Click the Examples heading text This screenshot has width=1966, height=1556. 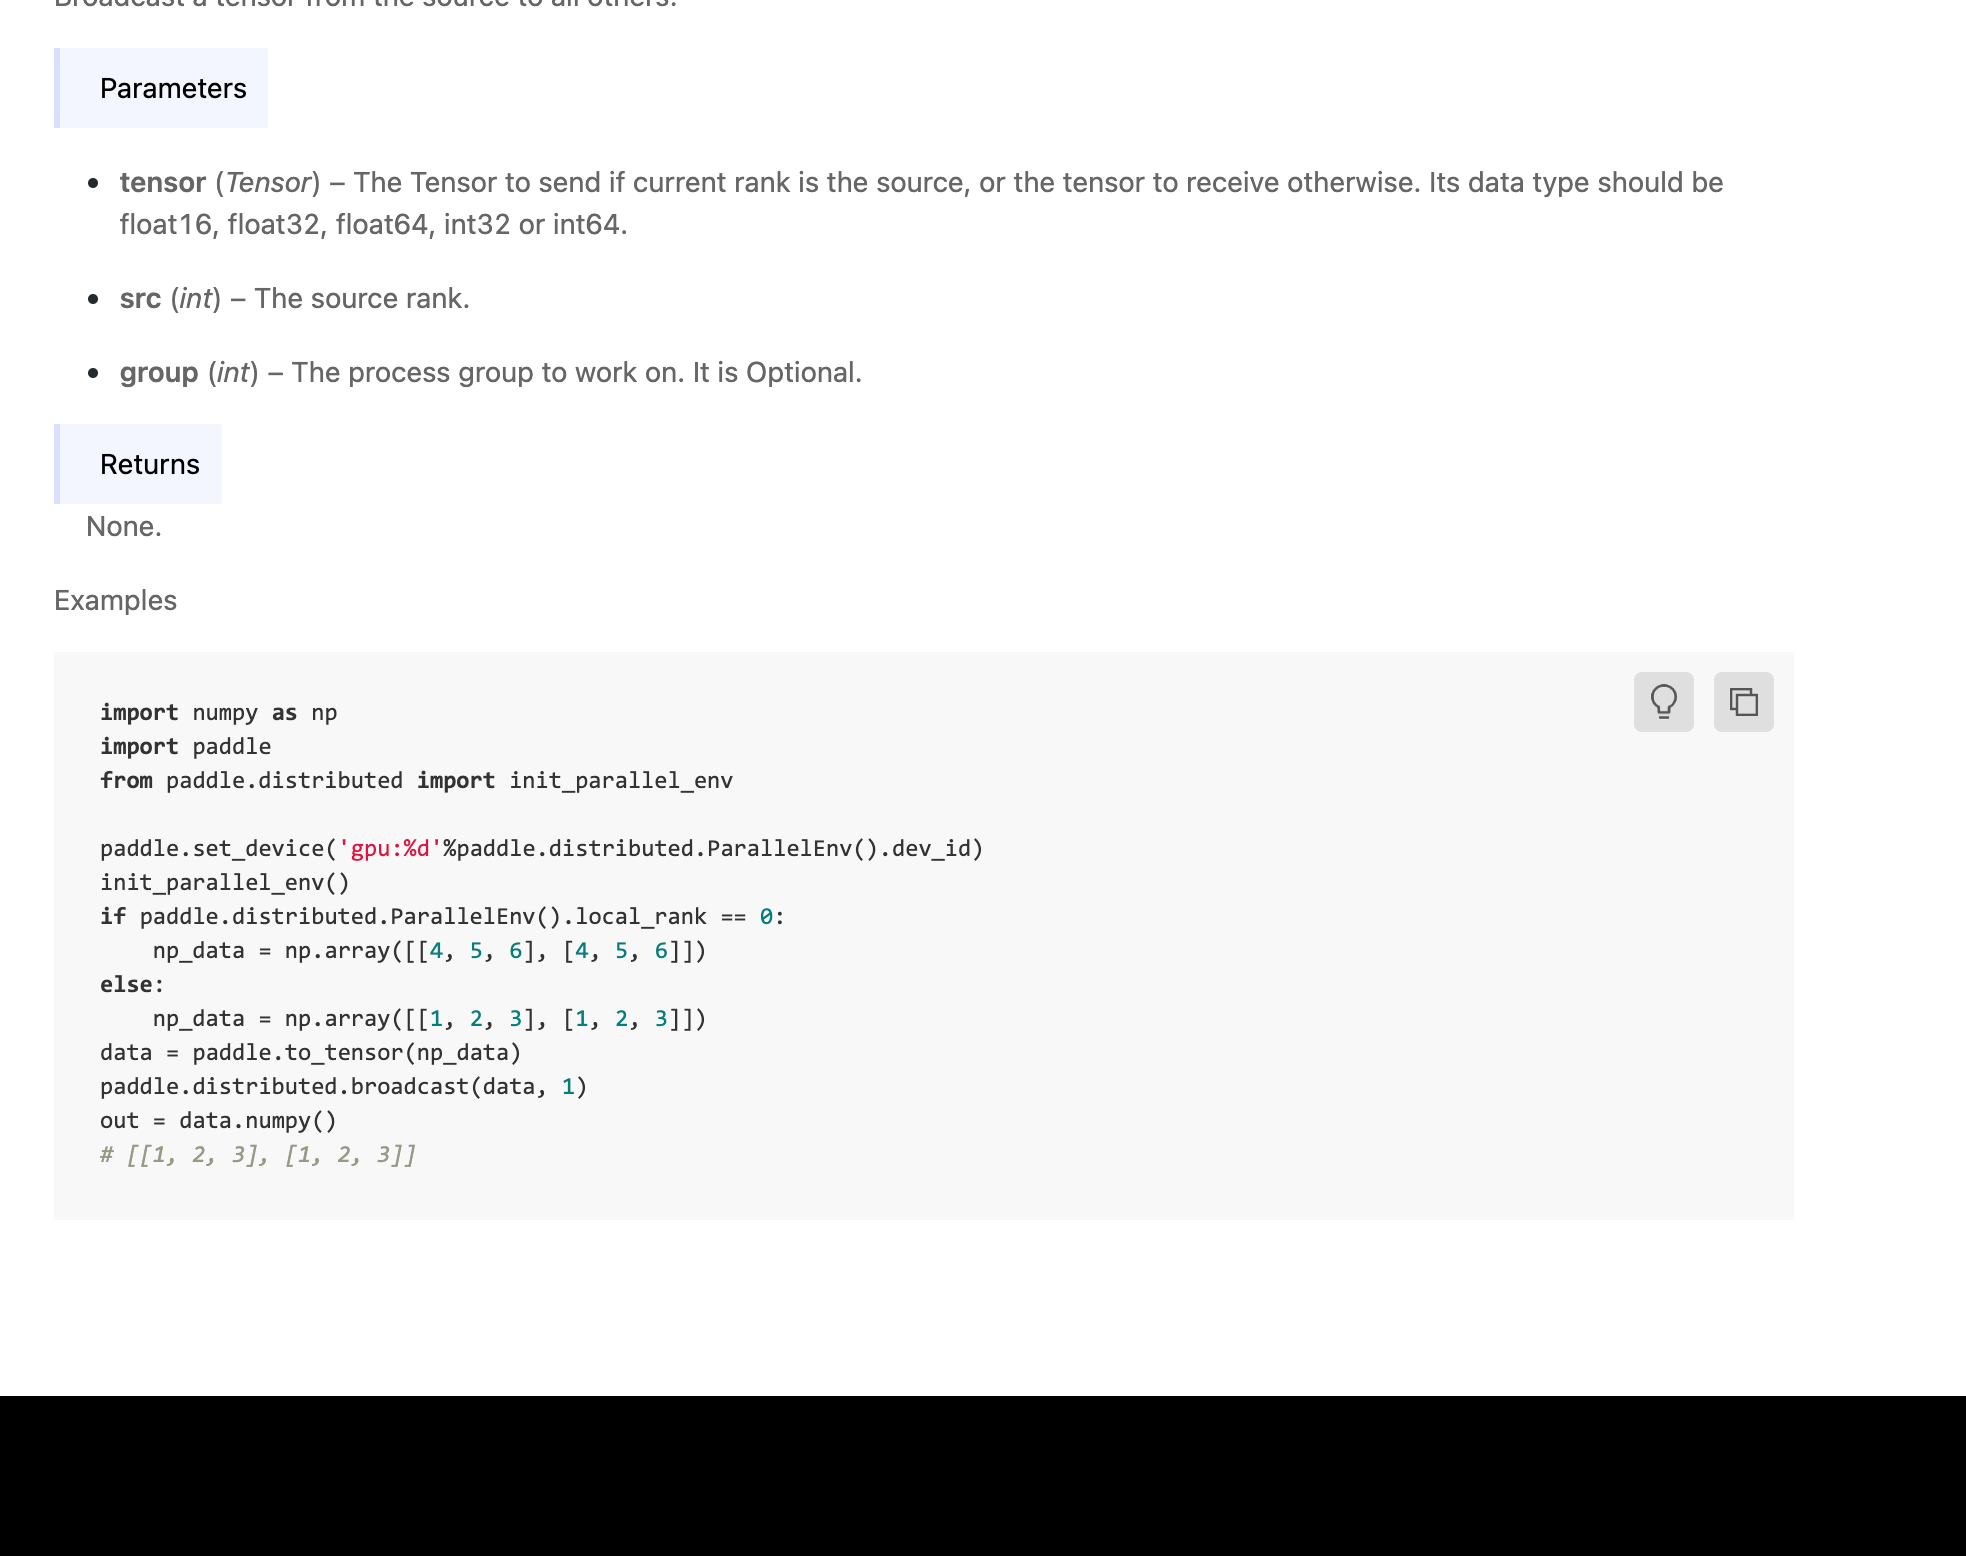[115, 601]
